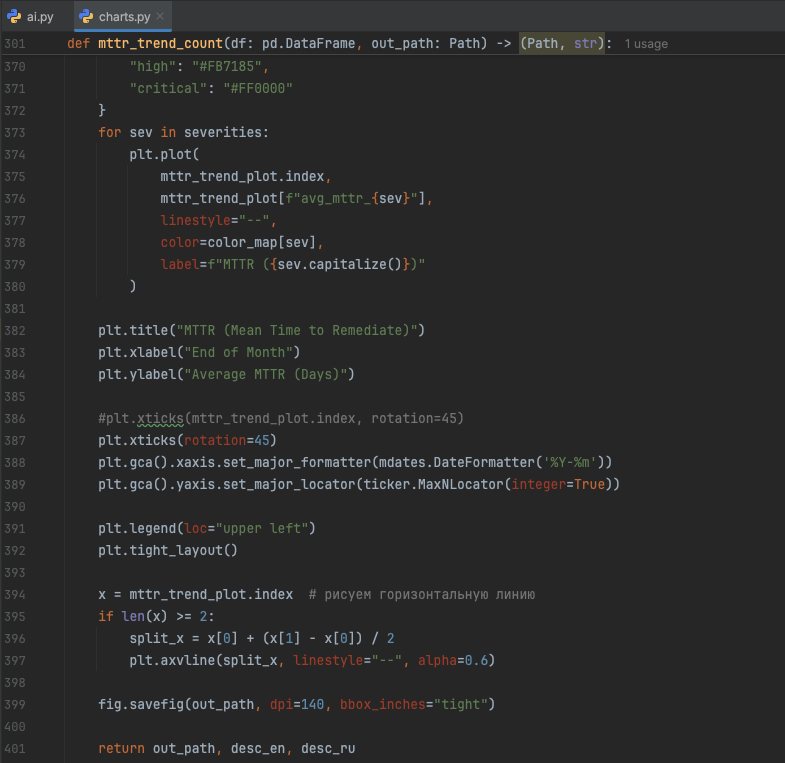Select the charts.py editor tab
The height and width of the screenshot is (763, 785).
pos(125,17)
